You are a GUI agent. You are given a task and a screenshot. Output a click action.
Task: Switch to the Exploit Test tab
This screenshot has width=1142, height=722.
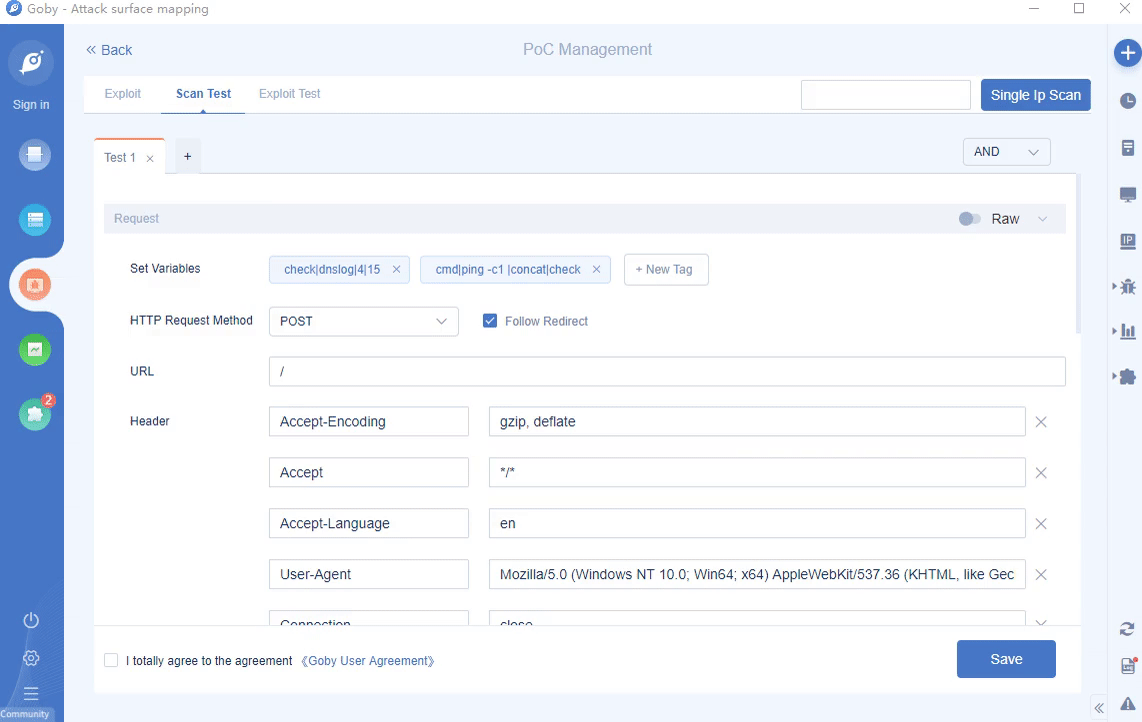tap(289, 94)
